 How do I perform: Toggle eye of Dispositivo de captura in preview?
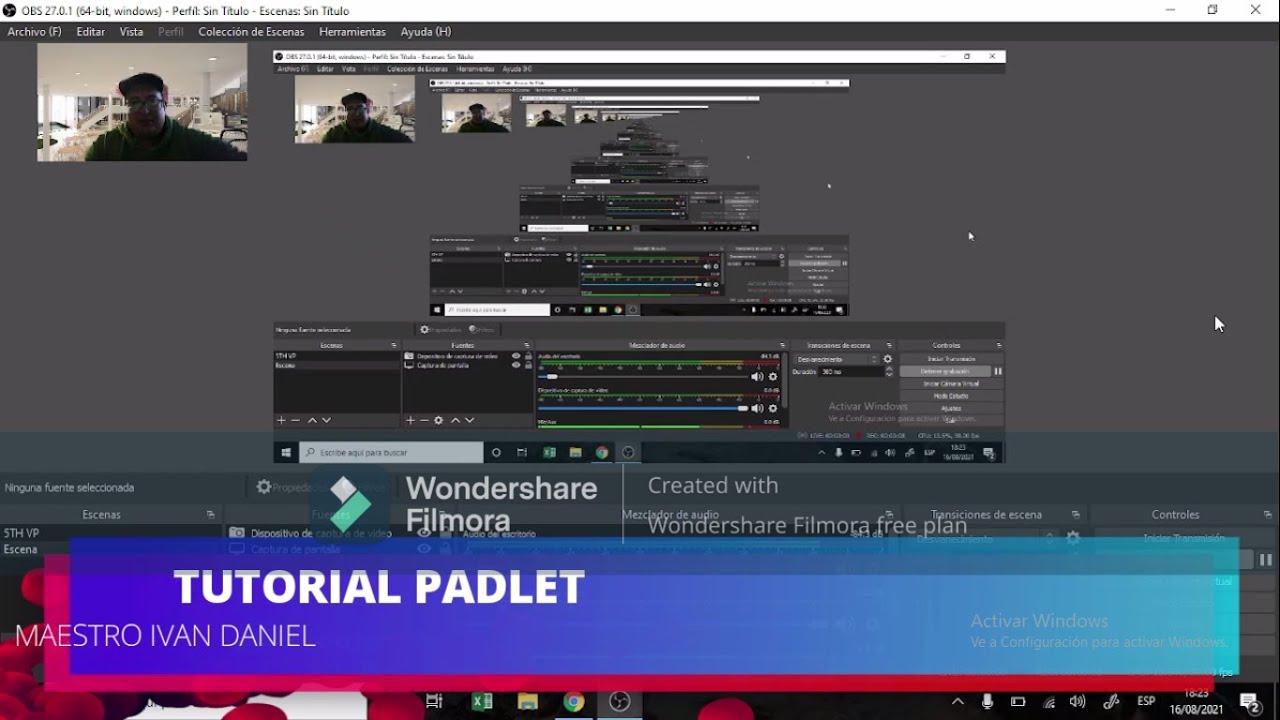point(516,356)
